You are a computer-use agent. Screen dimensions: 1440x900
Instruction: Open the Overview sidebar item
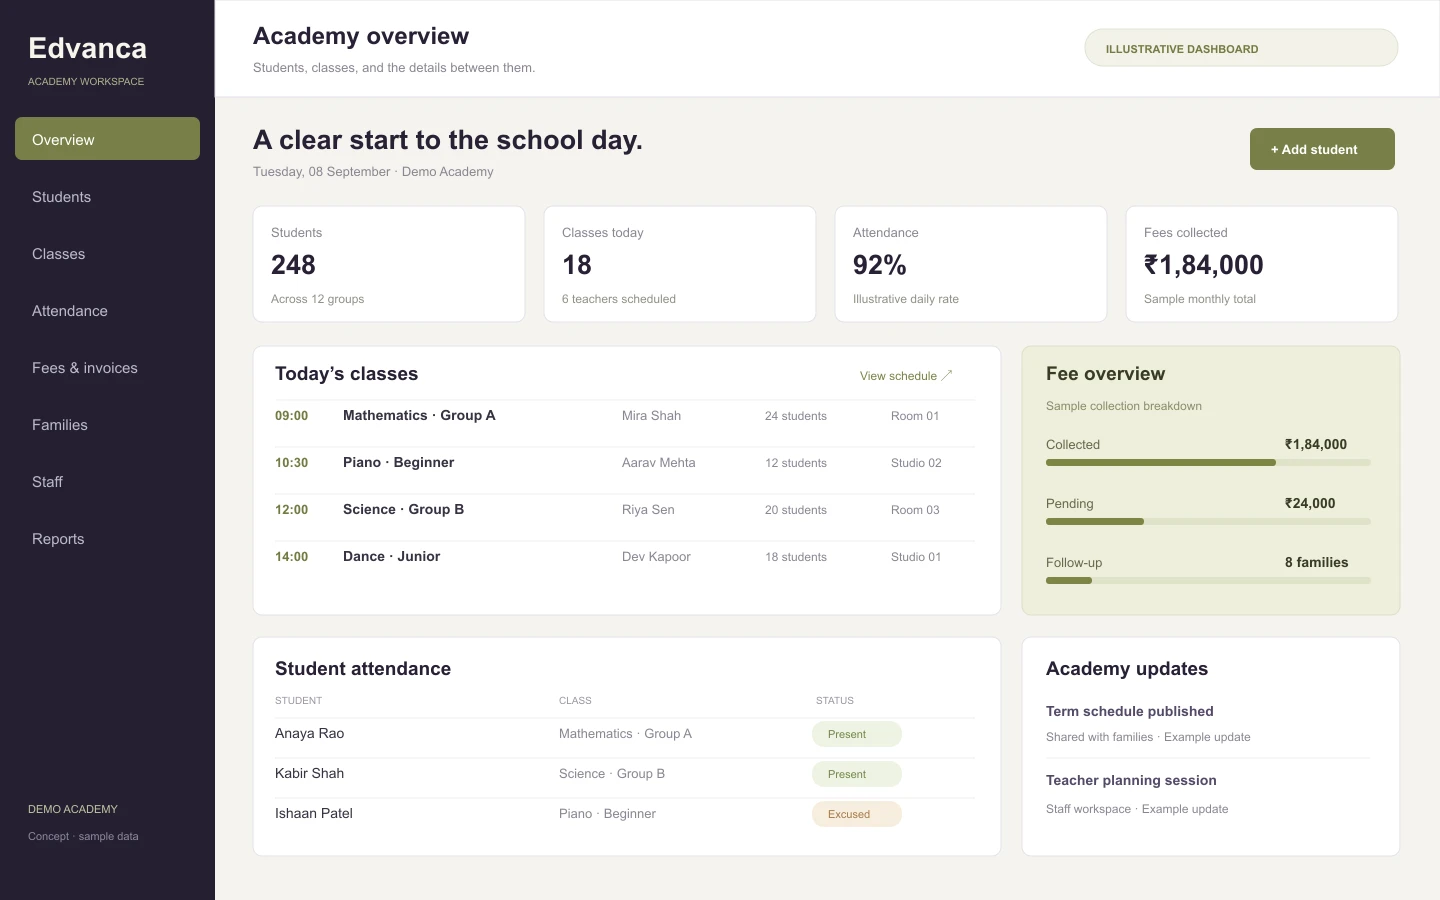pyautogui.click(x=107, y=139)
